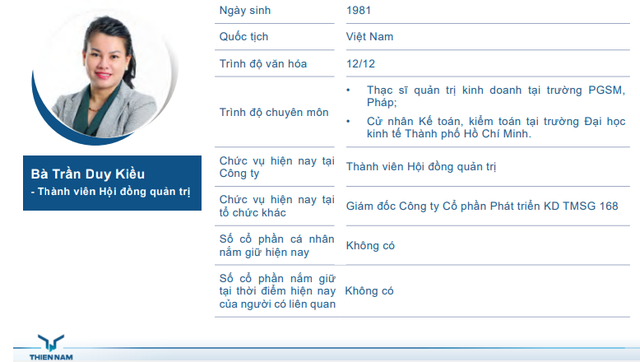Click the Quốc tịch label

(x=244, y=37)
